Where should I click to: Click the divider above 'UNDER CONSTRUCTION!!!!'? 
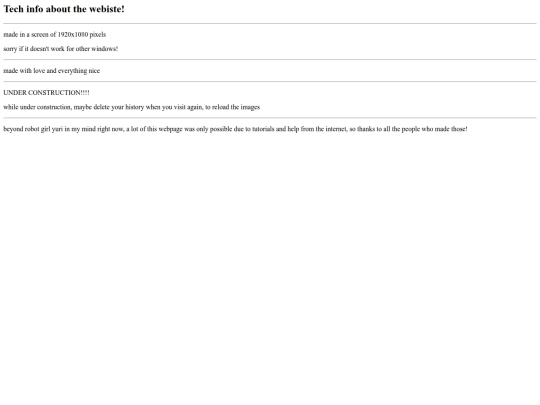pos(270,82)
